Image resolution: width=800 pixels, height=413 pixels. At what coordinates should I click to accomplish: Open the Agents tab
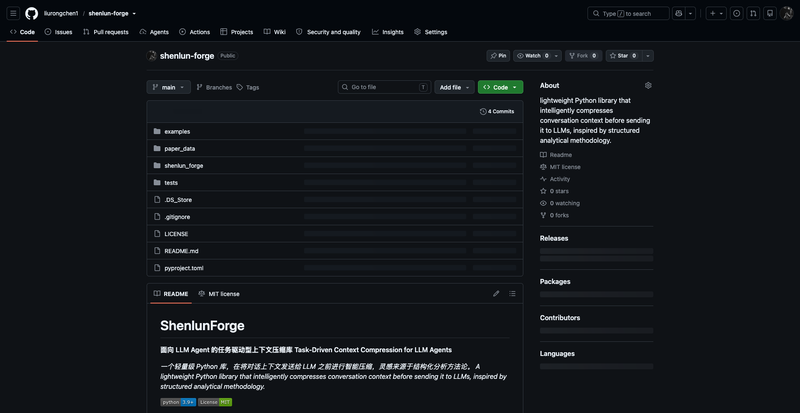click(154, 32)
